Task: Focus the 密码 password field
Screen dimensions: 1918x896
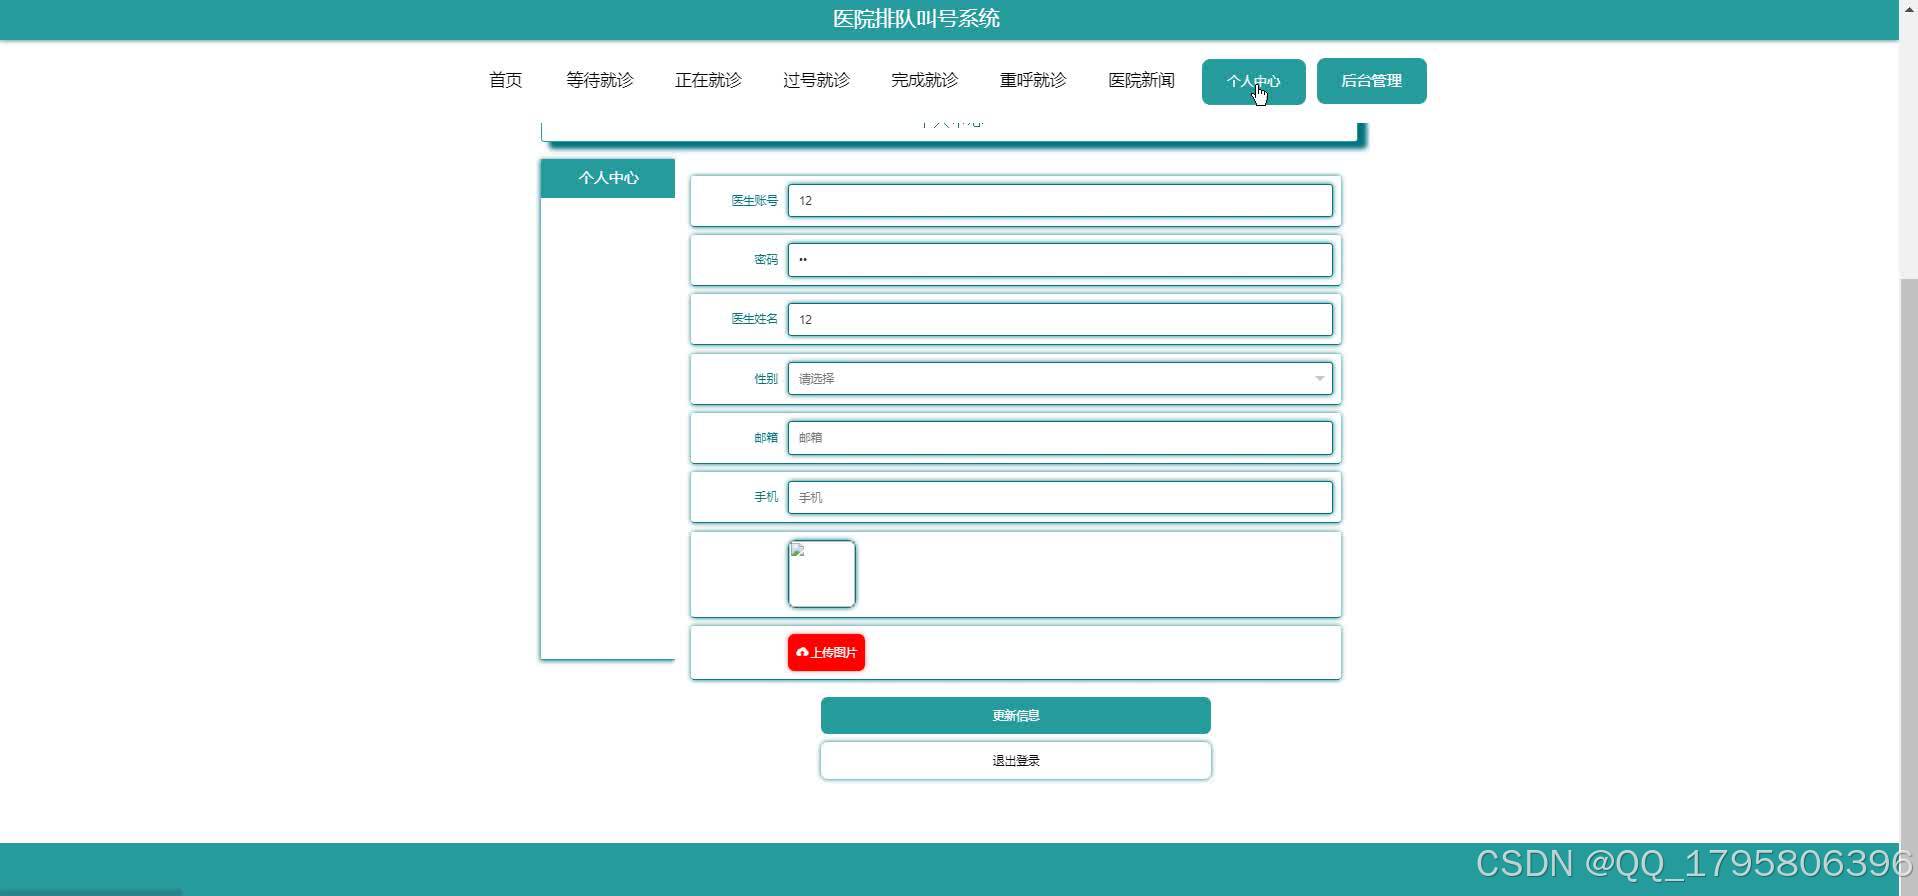Action: pyautogui.click(x=1060, y=260)
